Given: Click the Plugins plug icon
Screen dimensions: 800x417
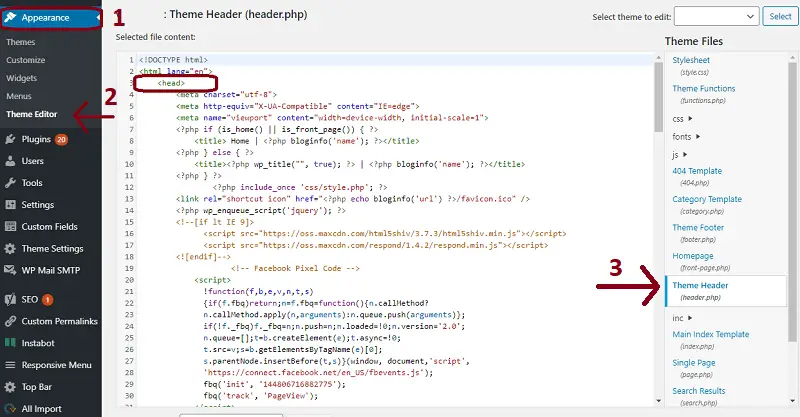Looking at the screenshot, I should (10, 139).
